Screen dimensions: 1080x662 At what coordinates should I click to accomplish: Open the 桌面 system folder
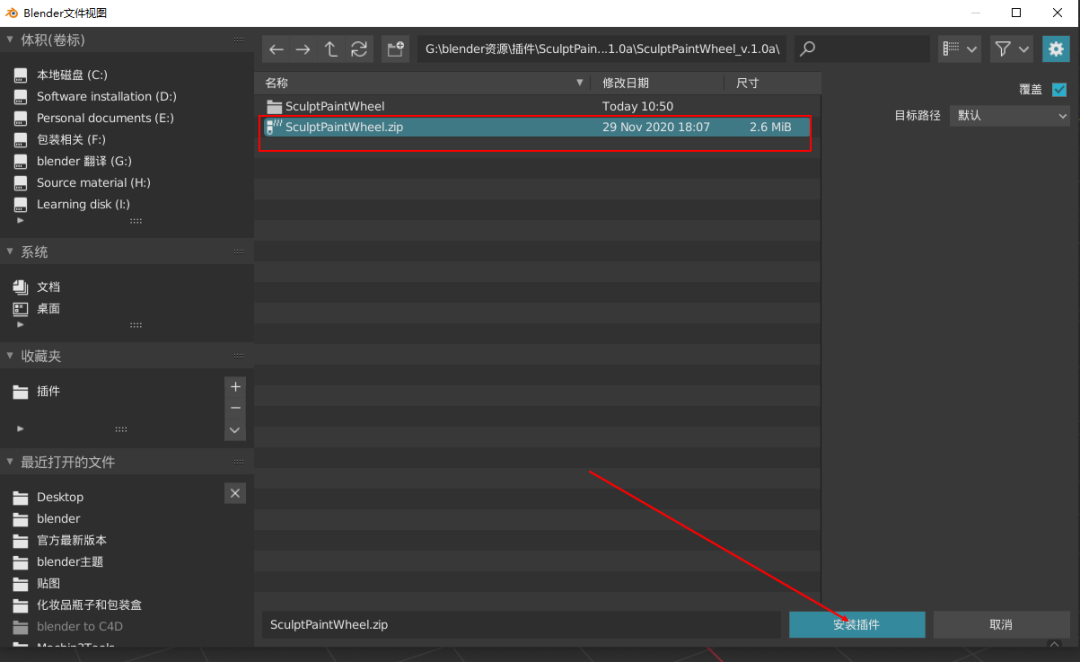pyautogui.click(x=48, y=309)
